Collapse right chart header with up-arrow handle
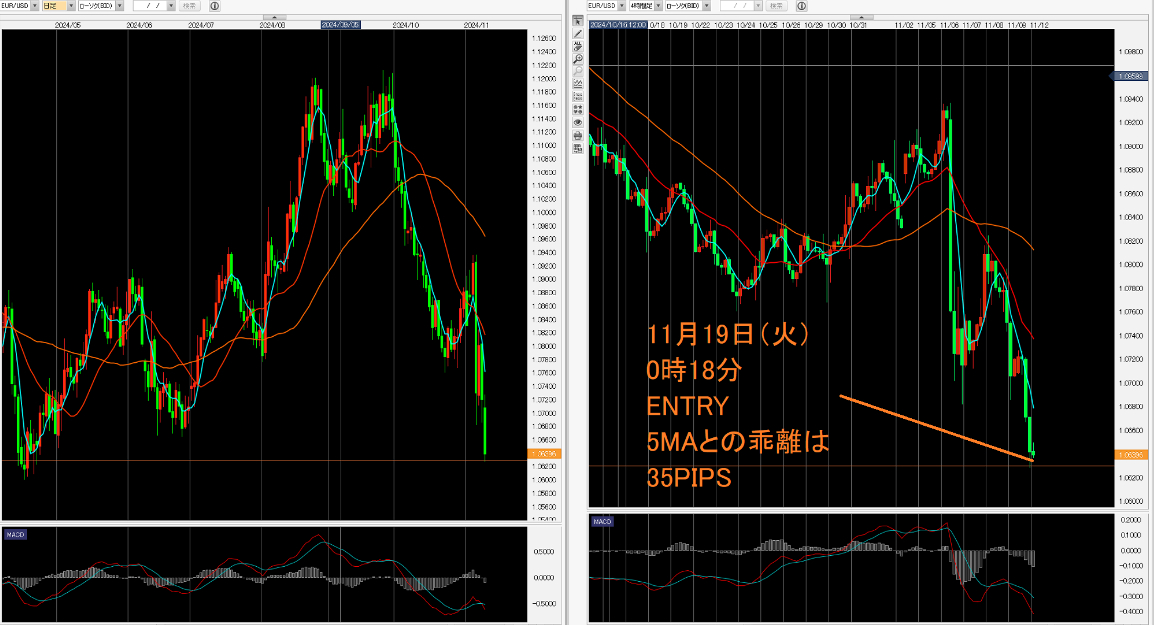The width and height of the screenshot is (1154, 625). (x=862, y=17)
